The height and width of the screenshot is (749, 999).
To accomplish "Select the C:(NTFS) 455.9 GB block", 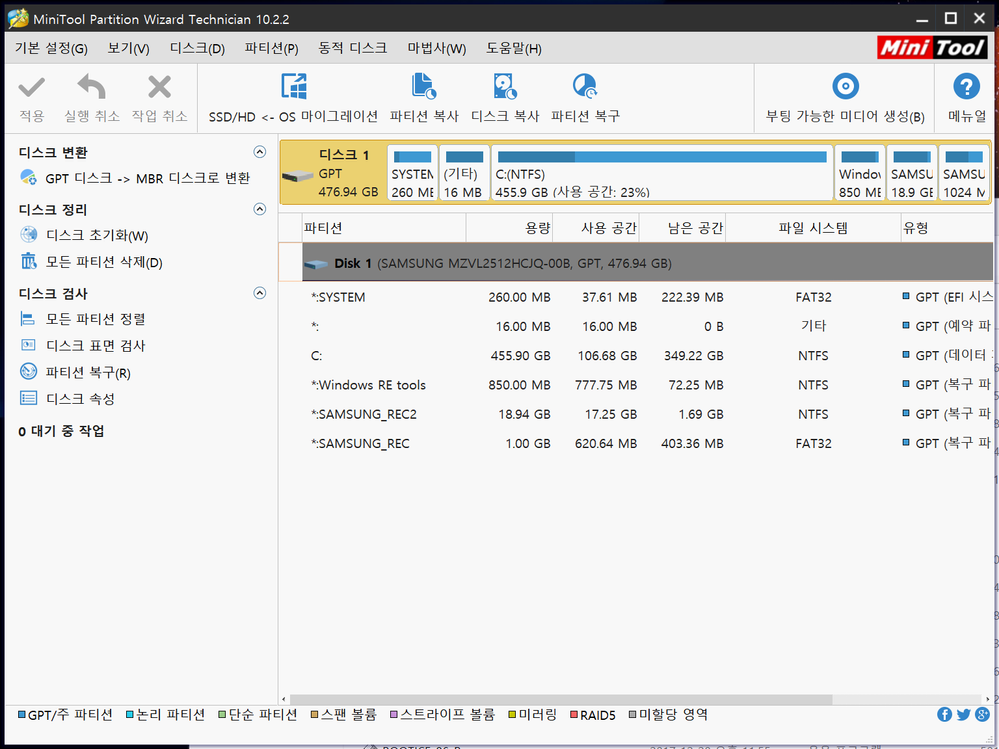I will click(662, 173).
